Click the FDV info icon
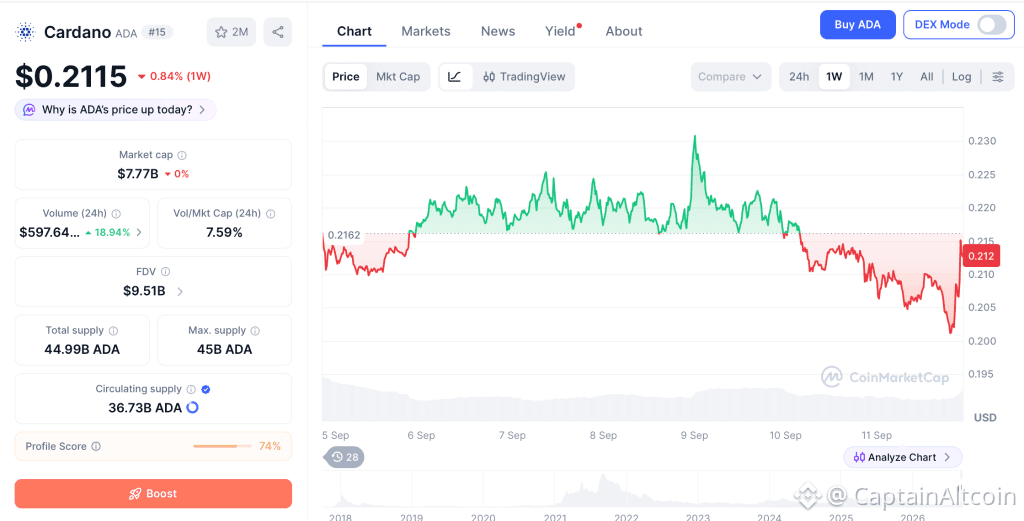This screenshot has height=521, width=1024. point(166,272)
